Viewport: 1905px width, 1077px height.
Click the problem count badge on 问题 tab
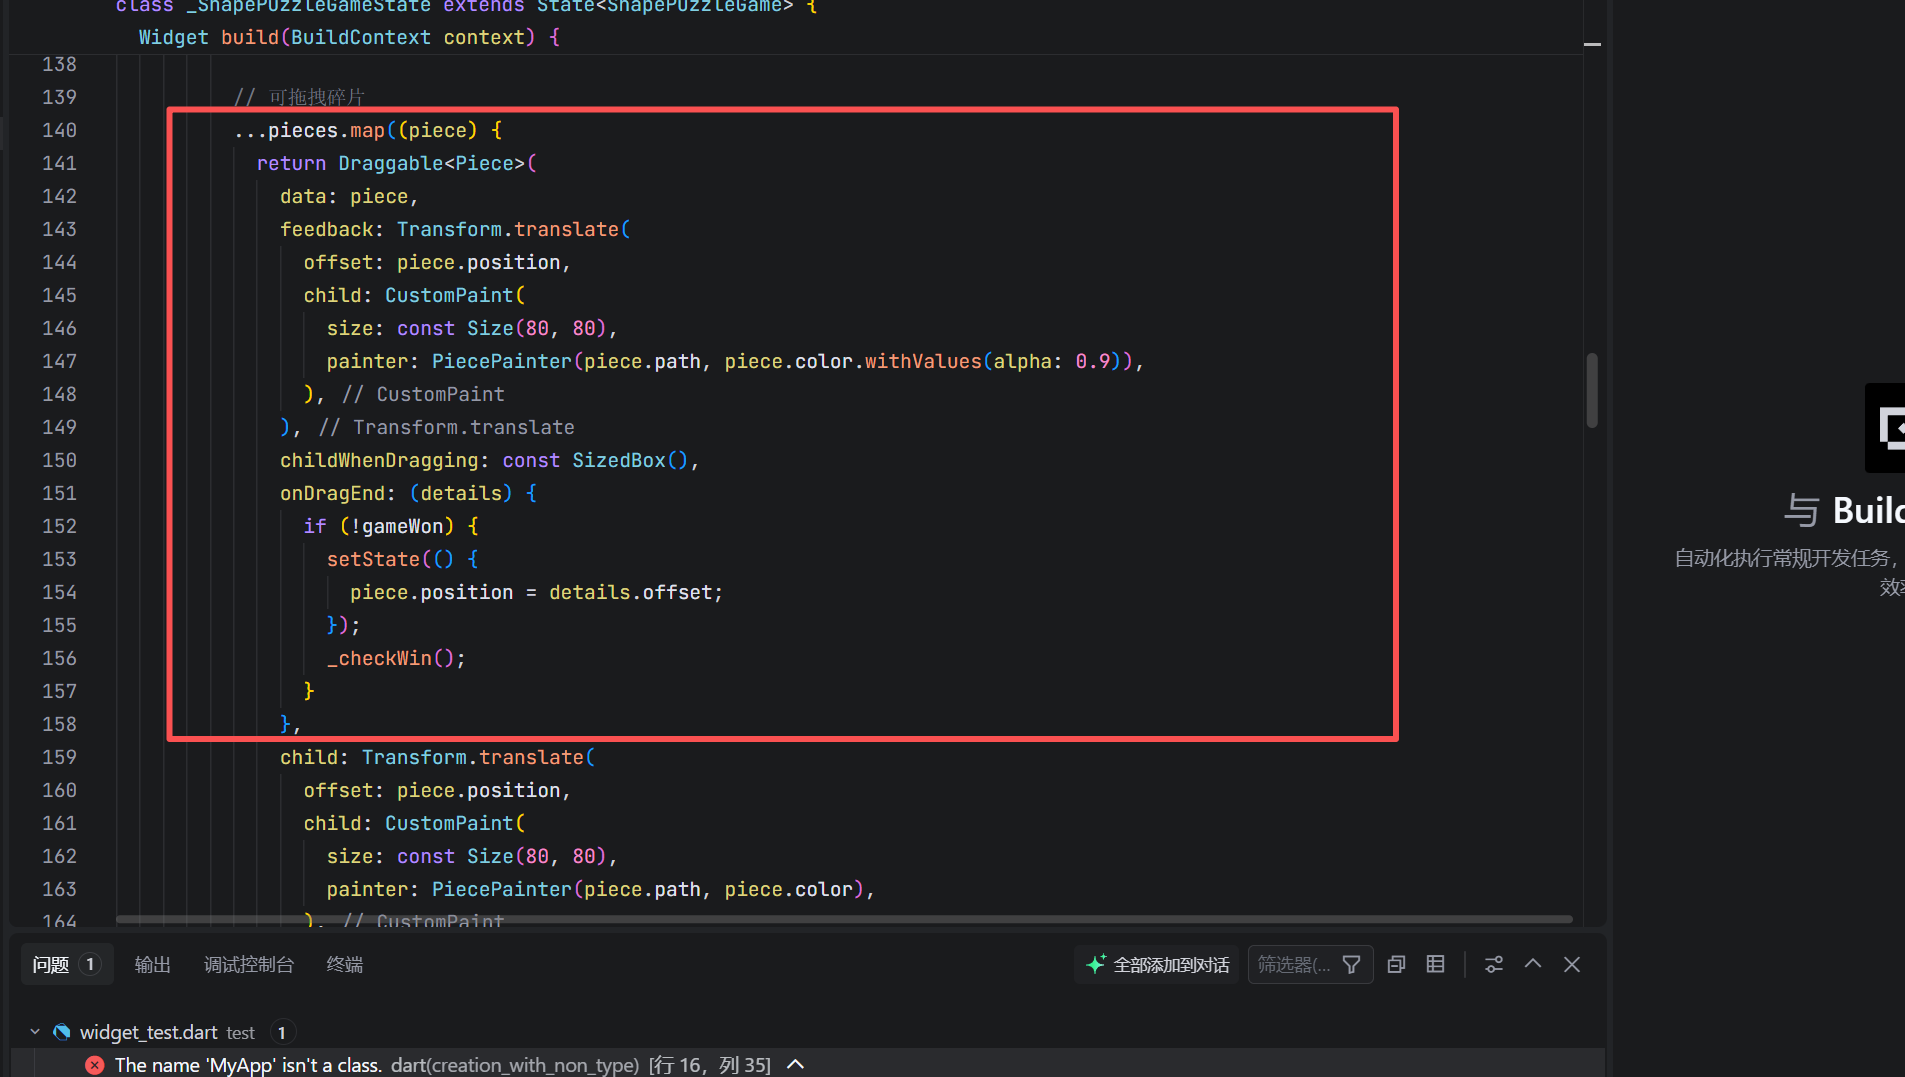pos(90,964)
